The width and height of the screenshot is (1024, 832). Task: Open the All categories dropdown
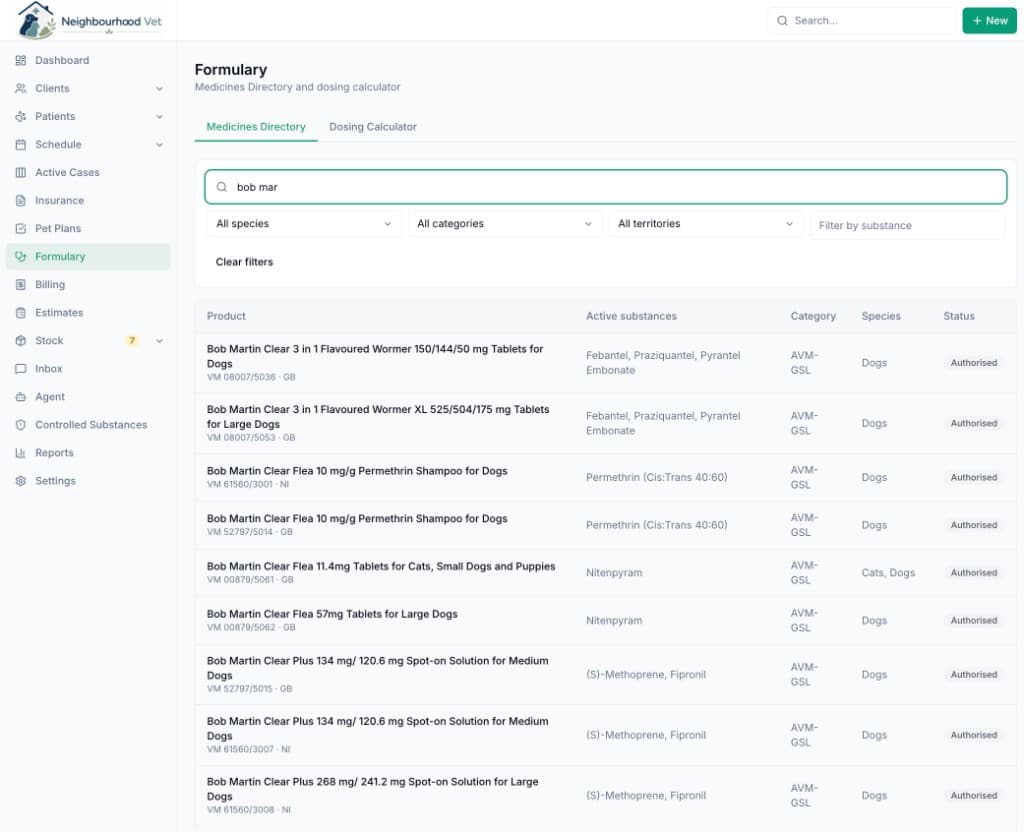pos(505,224)
